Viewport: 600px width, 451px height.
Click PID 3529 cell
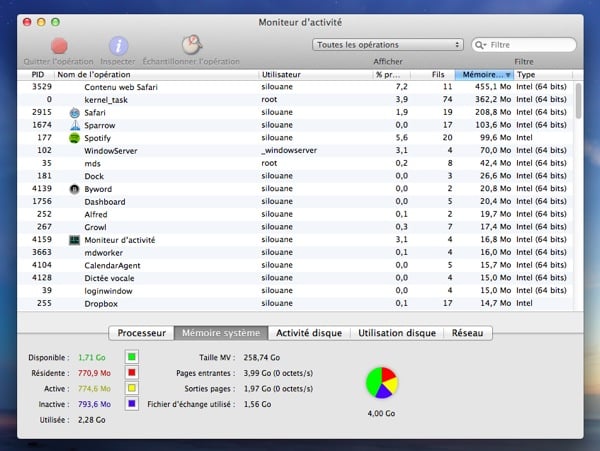coord(42,87)
